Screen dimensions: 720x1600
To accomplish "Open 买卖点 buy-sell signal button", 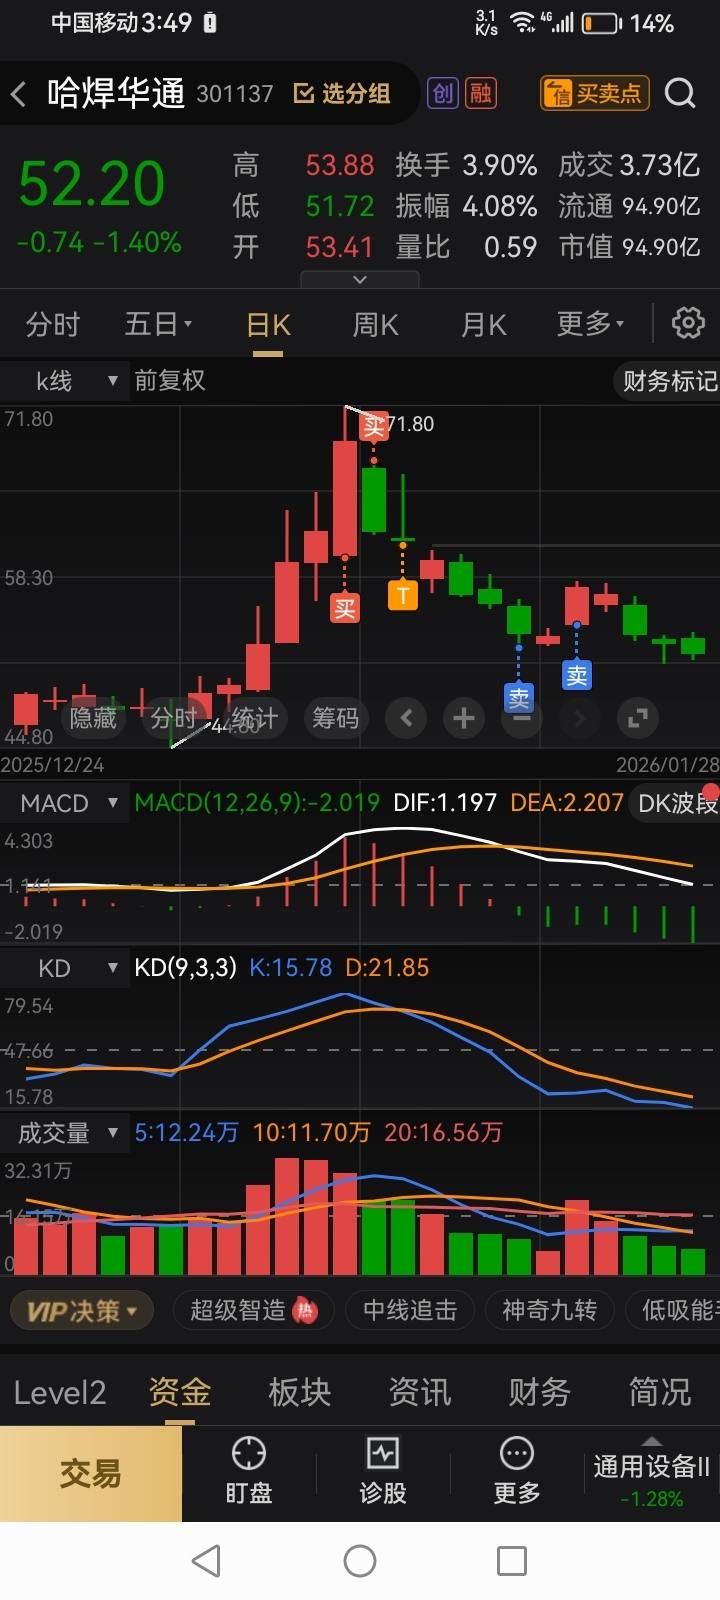I will pos(595,93).
